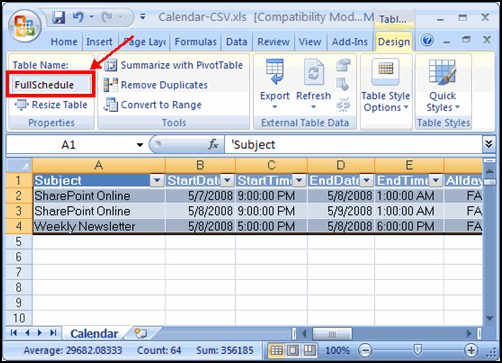Open the Customize Quick Access Toolbar arrow
Image resolution: width=502 pixels, height=363 pixels.
(143, 17)
